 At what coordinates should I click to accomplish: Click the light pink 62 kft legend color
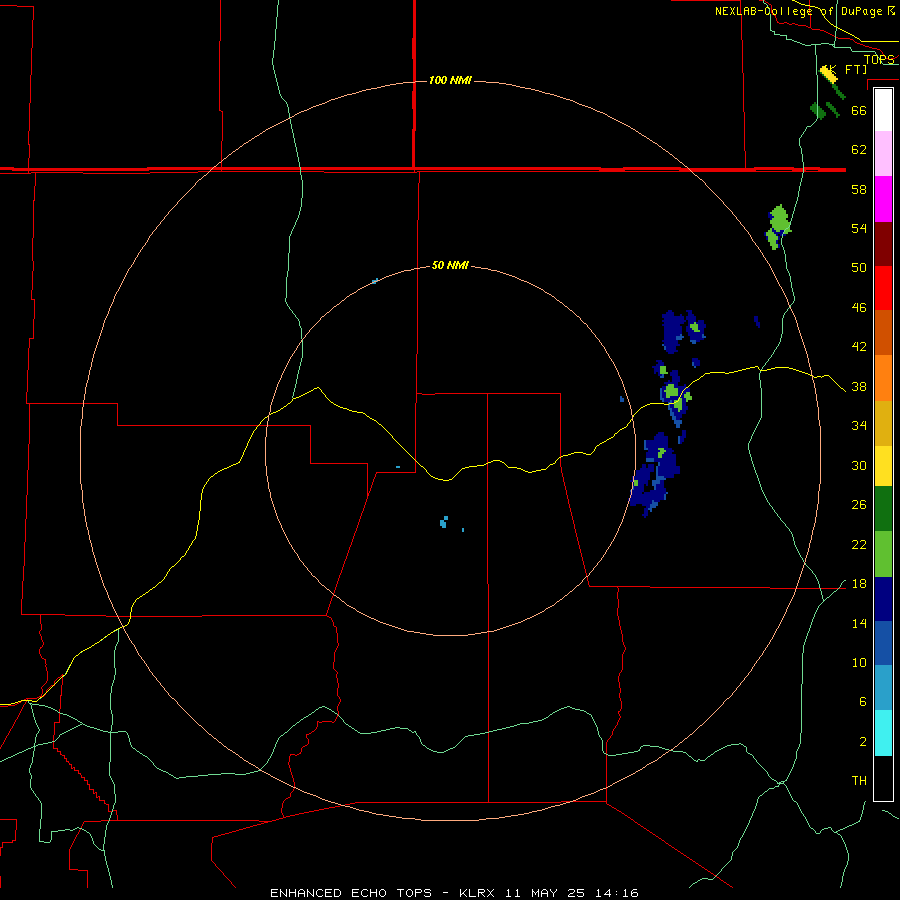pos(883,154)
